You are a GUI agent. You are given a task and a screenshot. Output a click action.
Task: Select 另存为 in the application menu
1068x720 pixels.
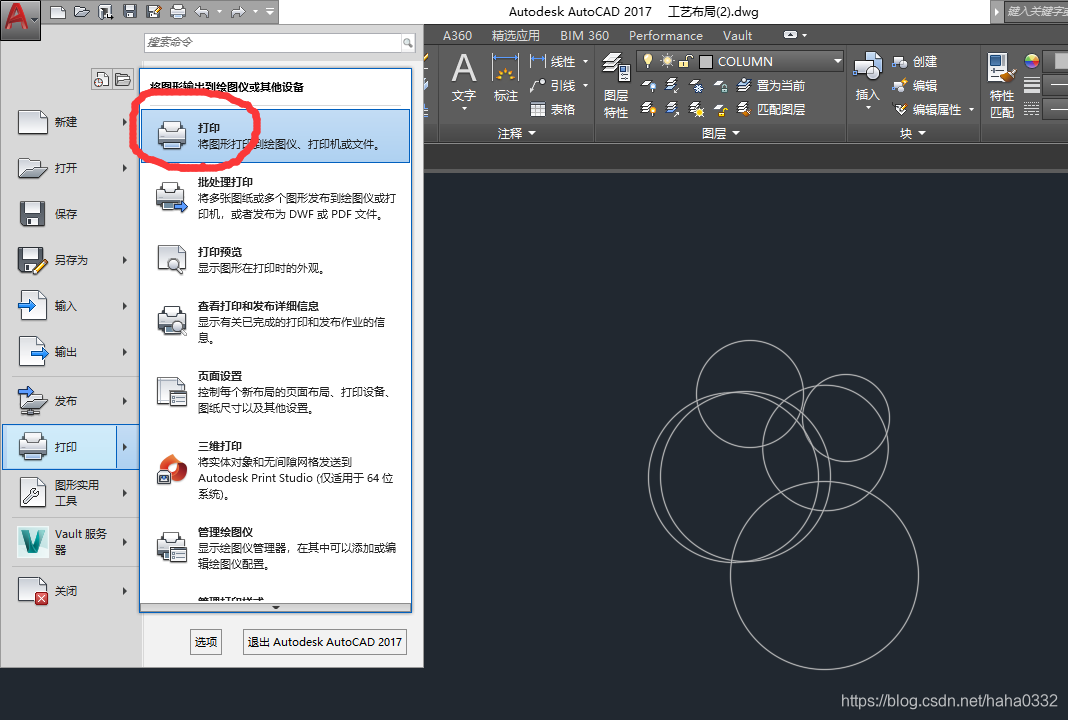coord(72,260)
